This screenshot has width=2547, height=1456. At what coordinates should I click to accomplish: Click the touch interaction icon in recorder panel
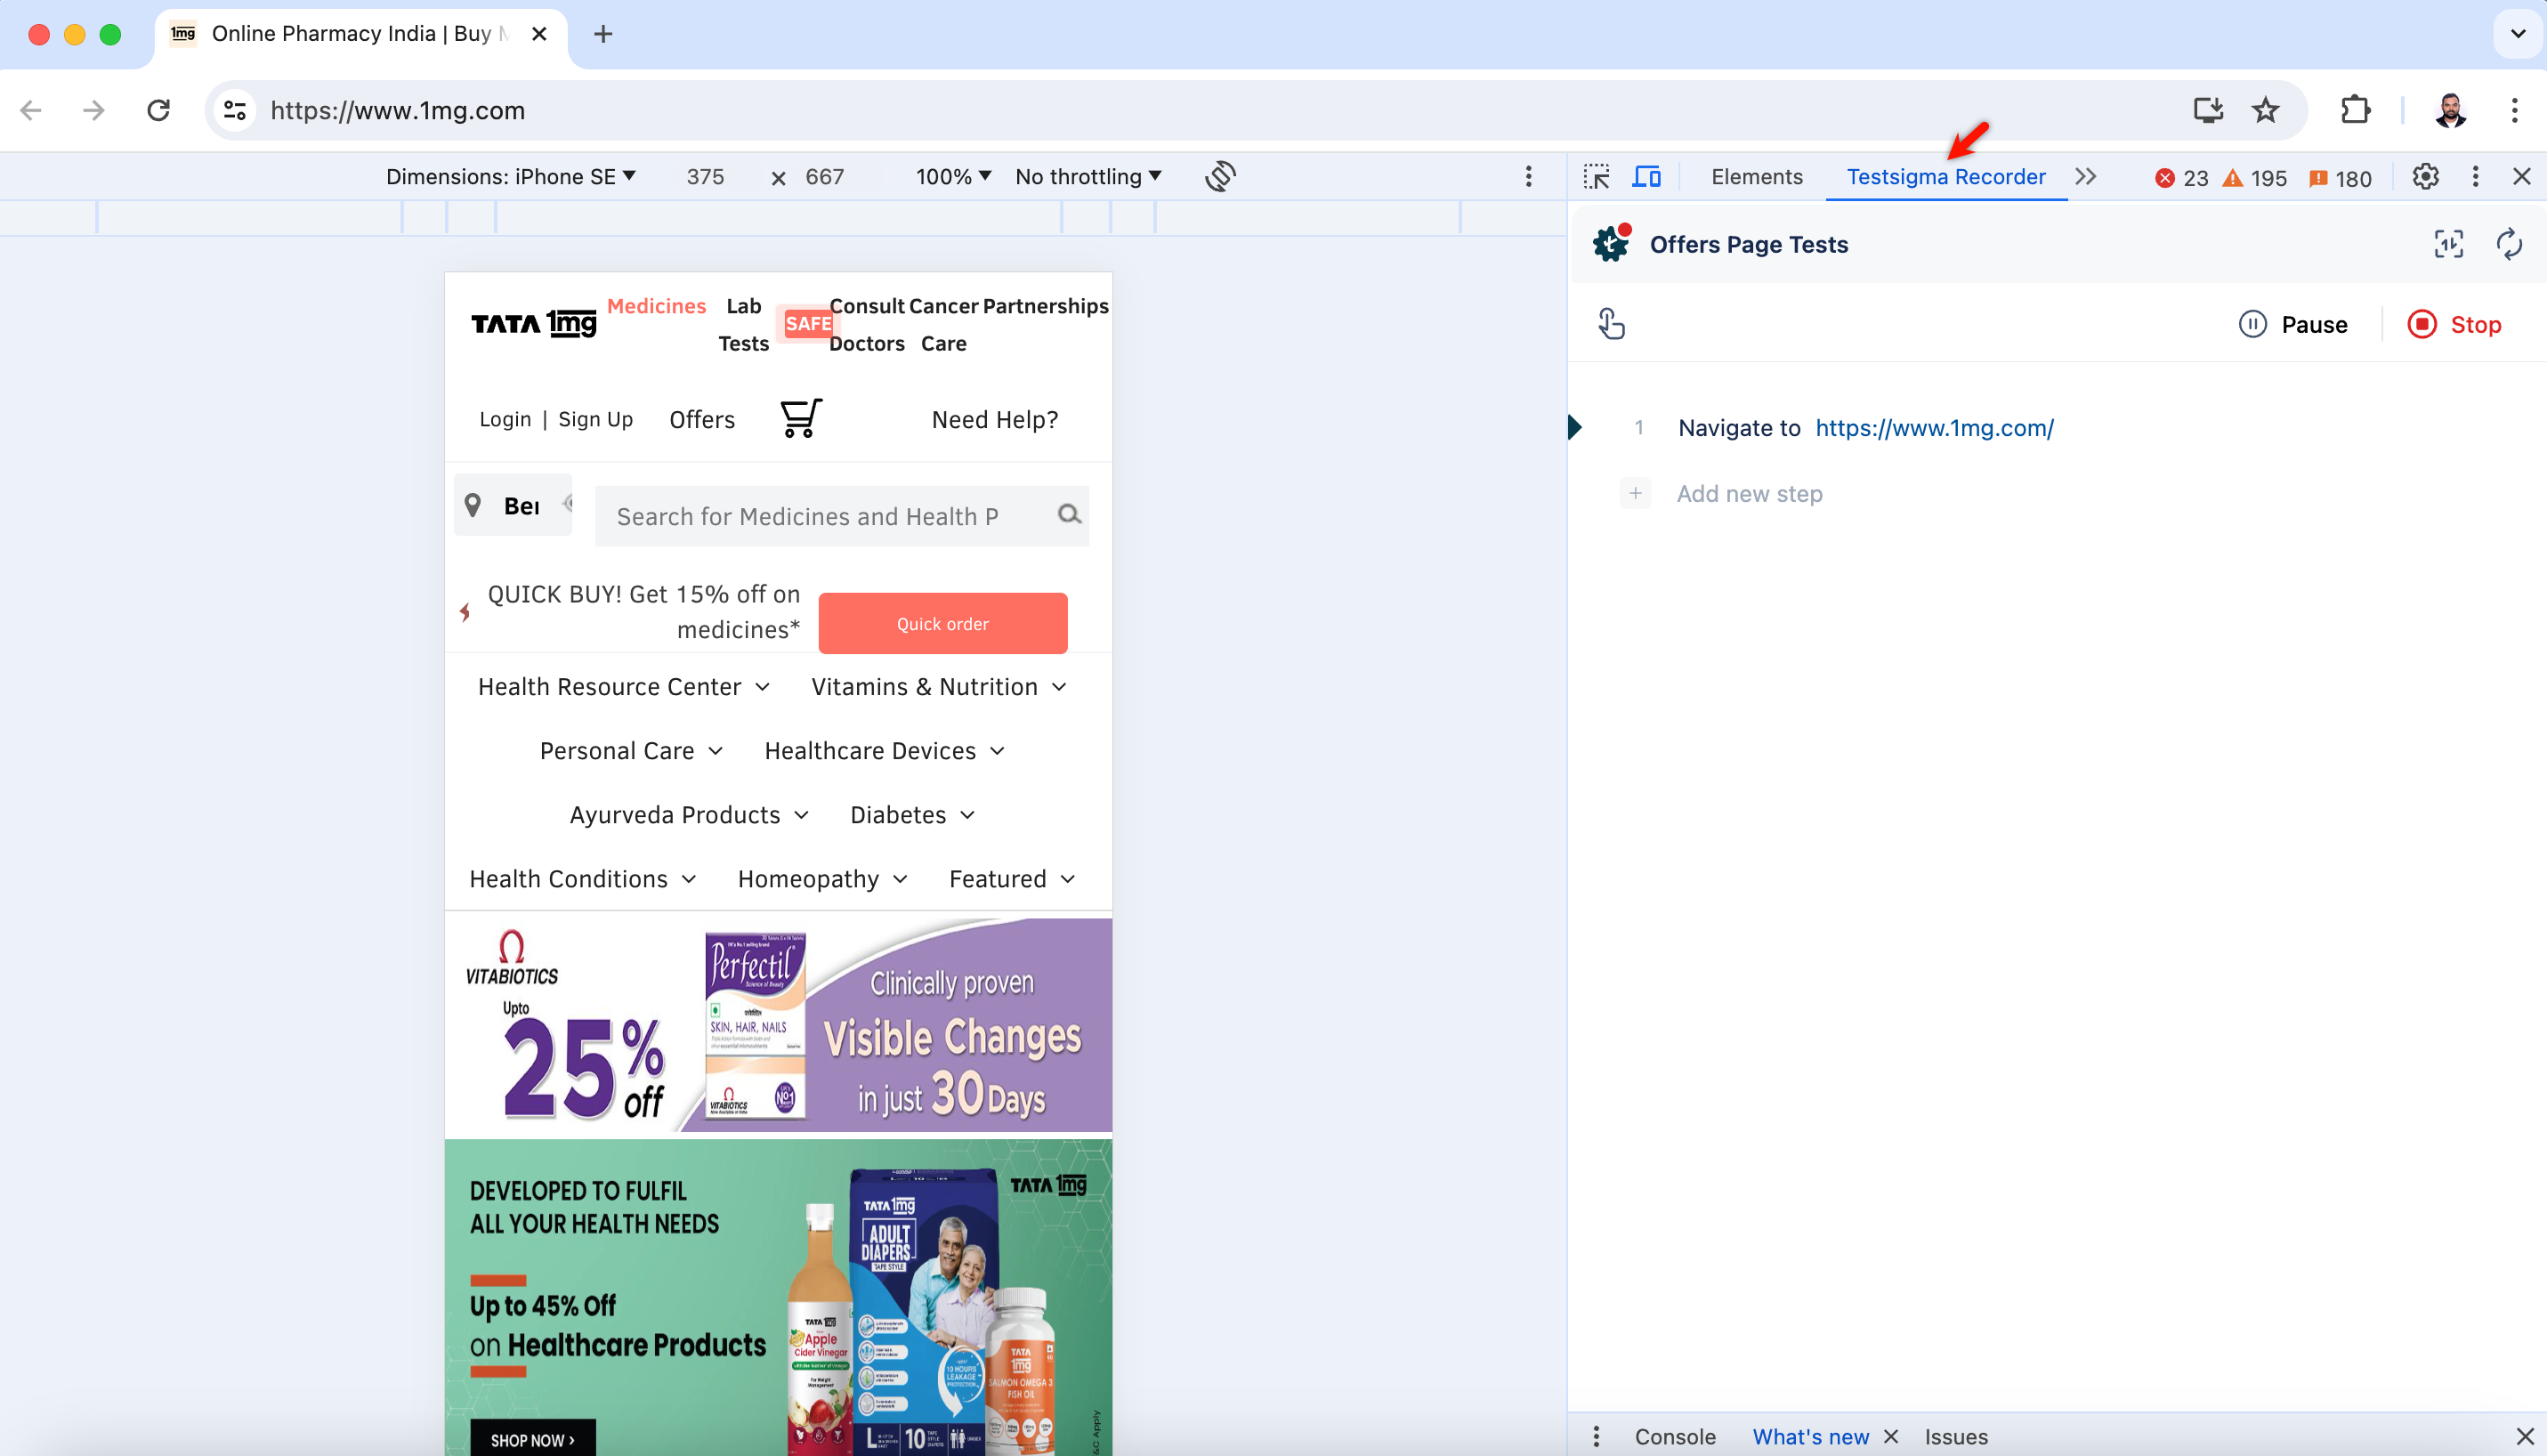(1611, 323)
